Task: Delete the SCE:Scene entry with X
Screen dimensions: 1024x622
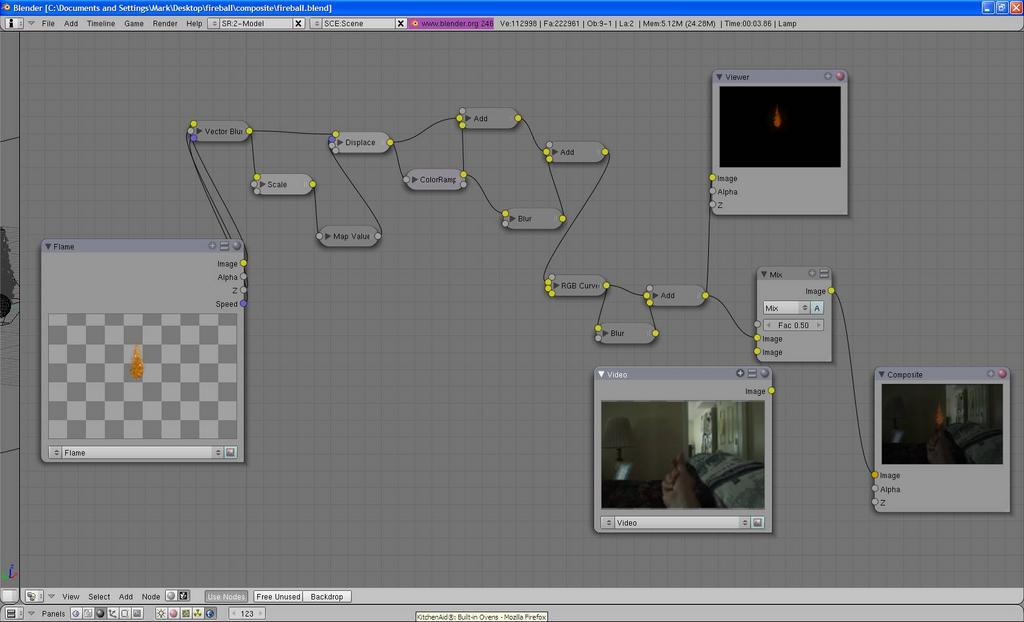Action: coord(401,23)
